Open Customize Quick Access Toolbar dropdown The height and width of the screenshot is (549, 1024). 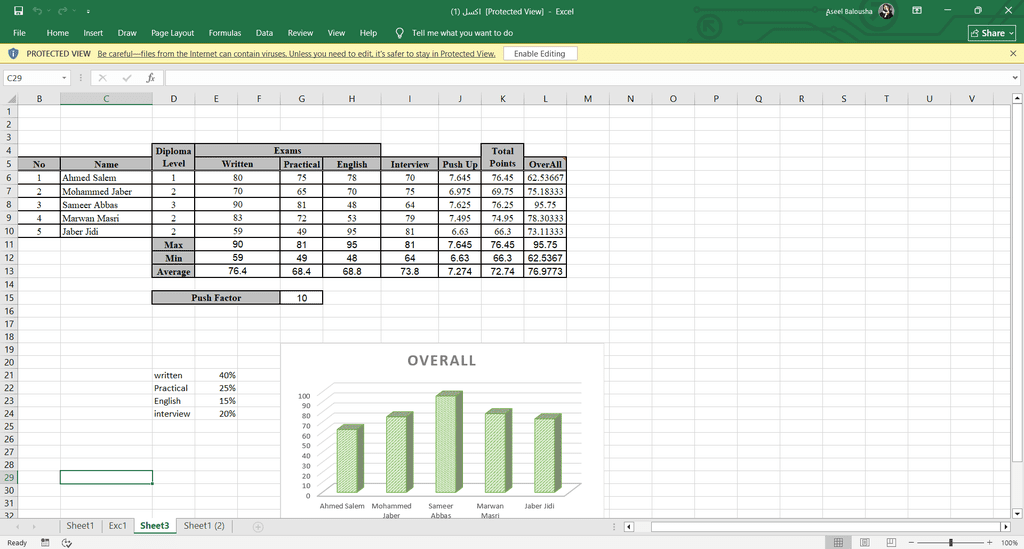(x=87, y=11)
